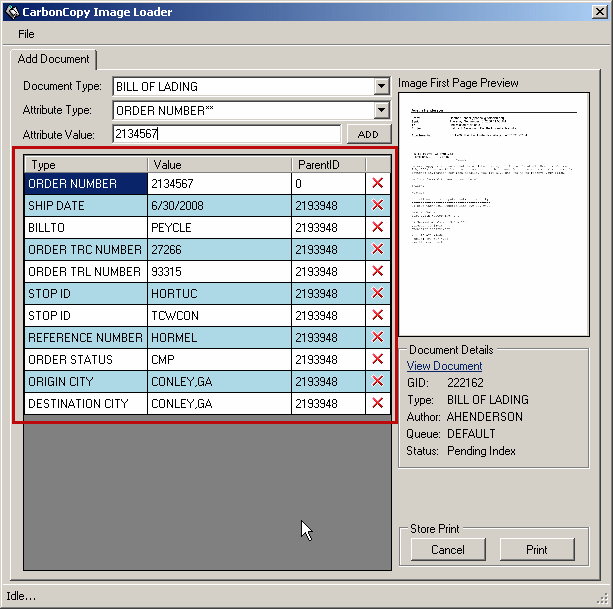The width and height of the screenshot is (613, 609).
Task: Open the View Document link
Action: click(x=444, y=366)
